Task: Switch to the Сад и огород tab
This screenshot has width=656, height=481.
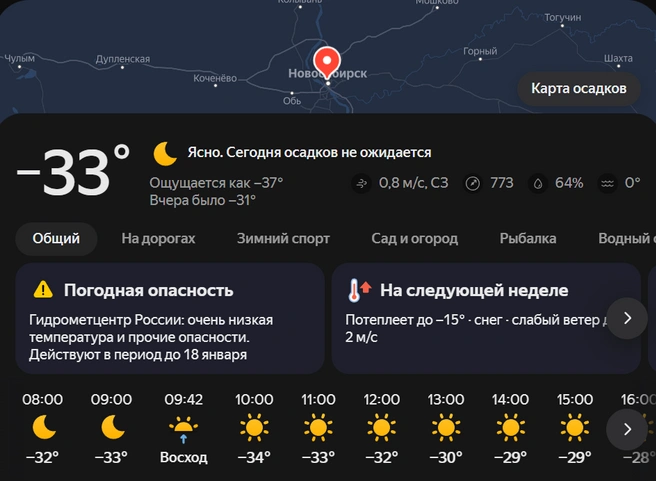Action: pyautogui.click(x=415, y=238)
